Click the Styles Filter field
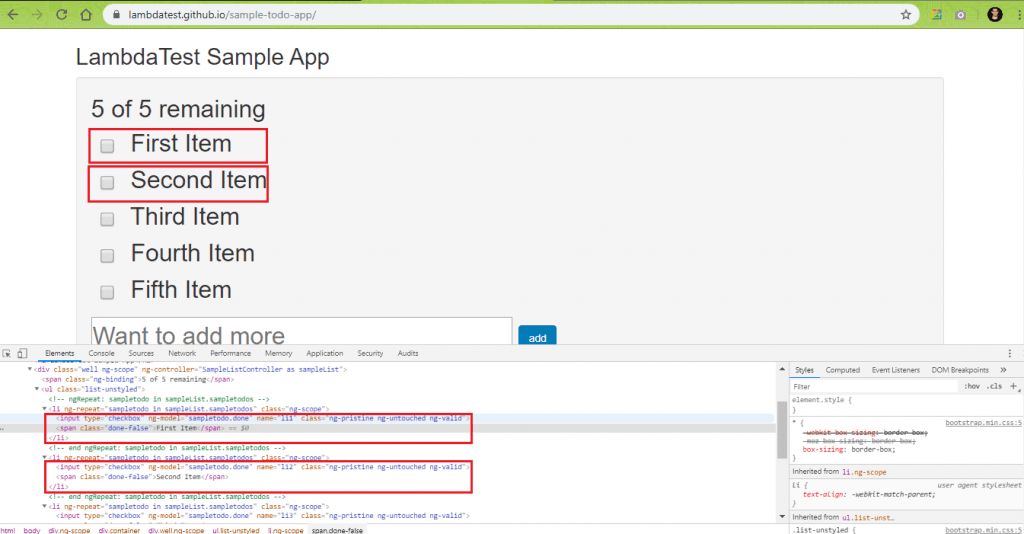This screenshot has width=1024, height=534. (875, 386)
